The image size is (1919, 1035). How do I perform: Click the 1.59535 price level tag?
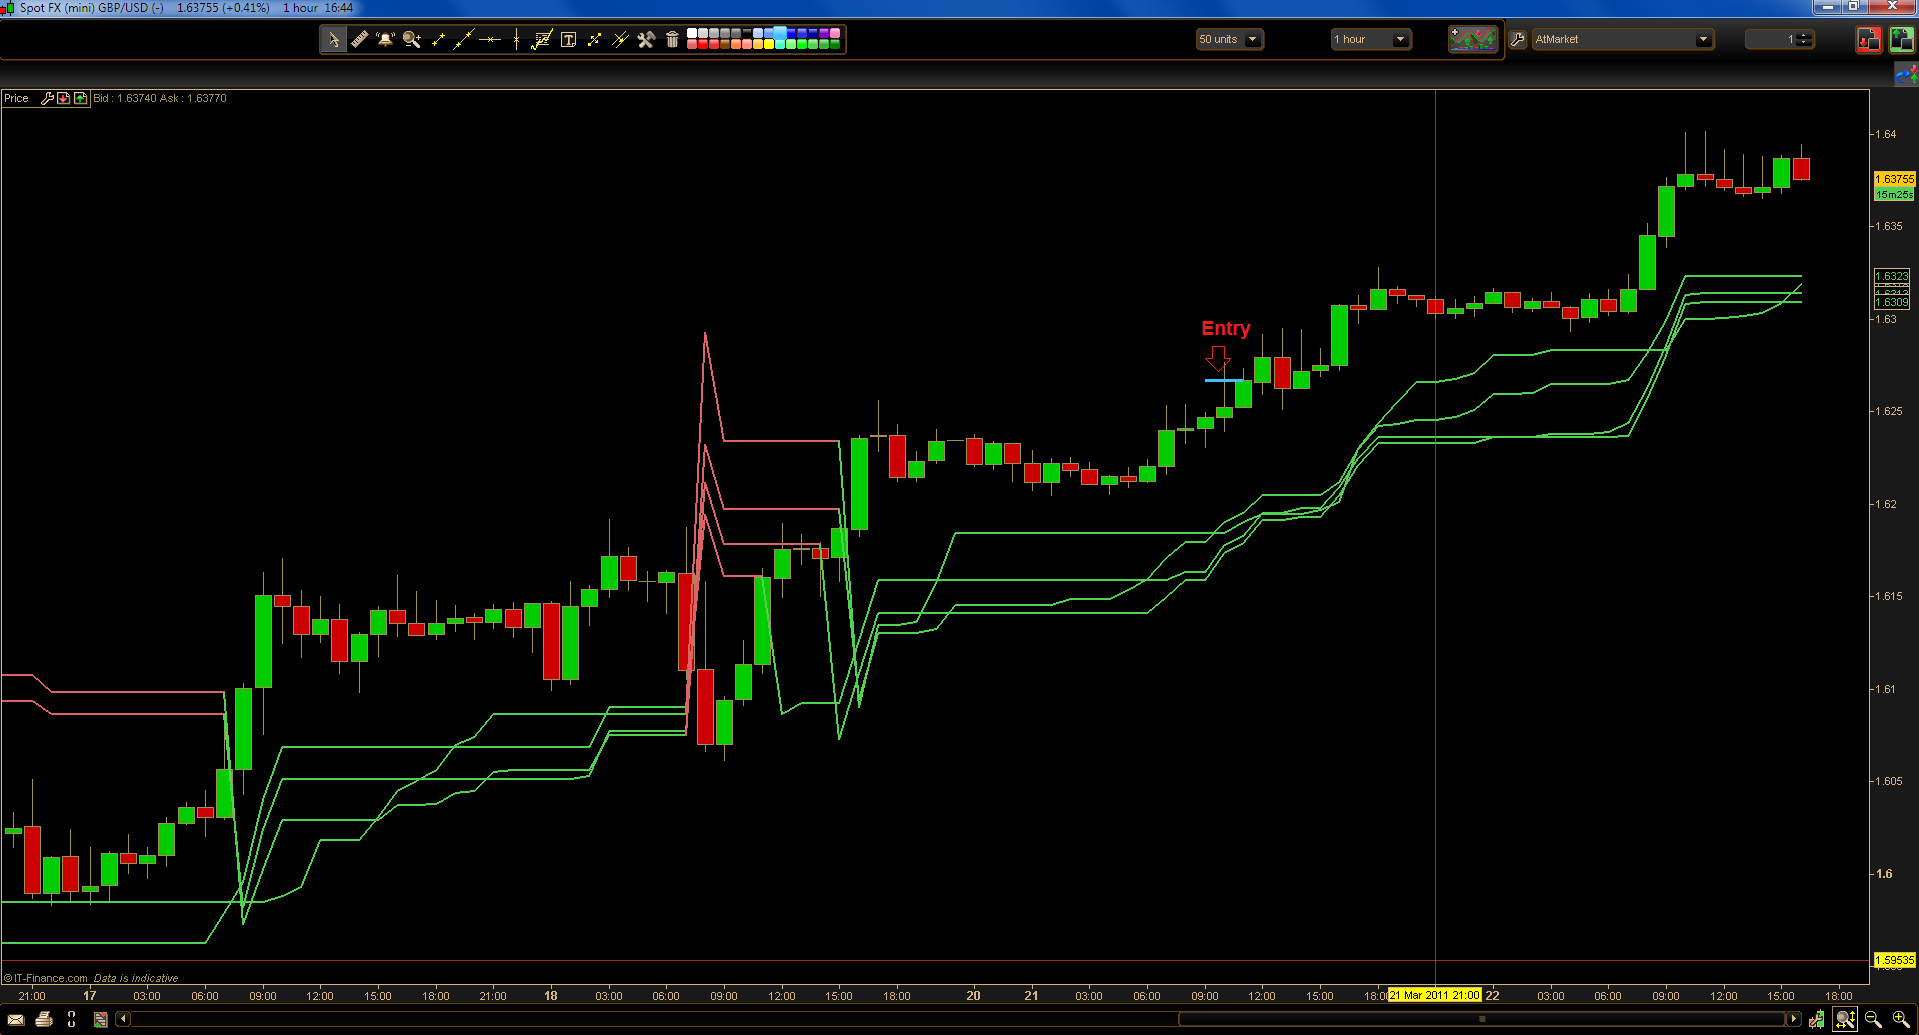click(1894, 960)
